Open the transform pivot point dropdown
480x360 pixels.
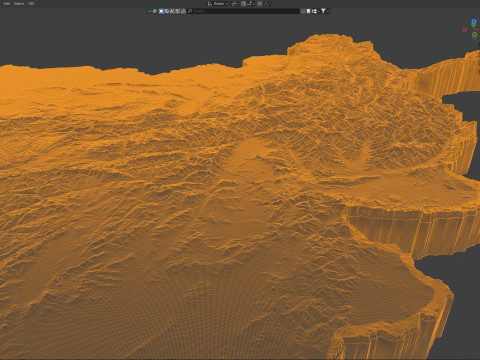point(235,4)
